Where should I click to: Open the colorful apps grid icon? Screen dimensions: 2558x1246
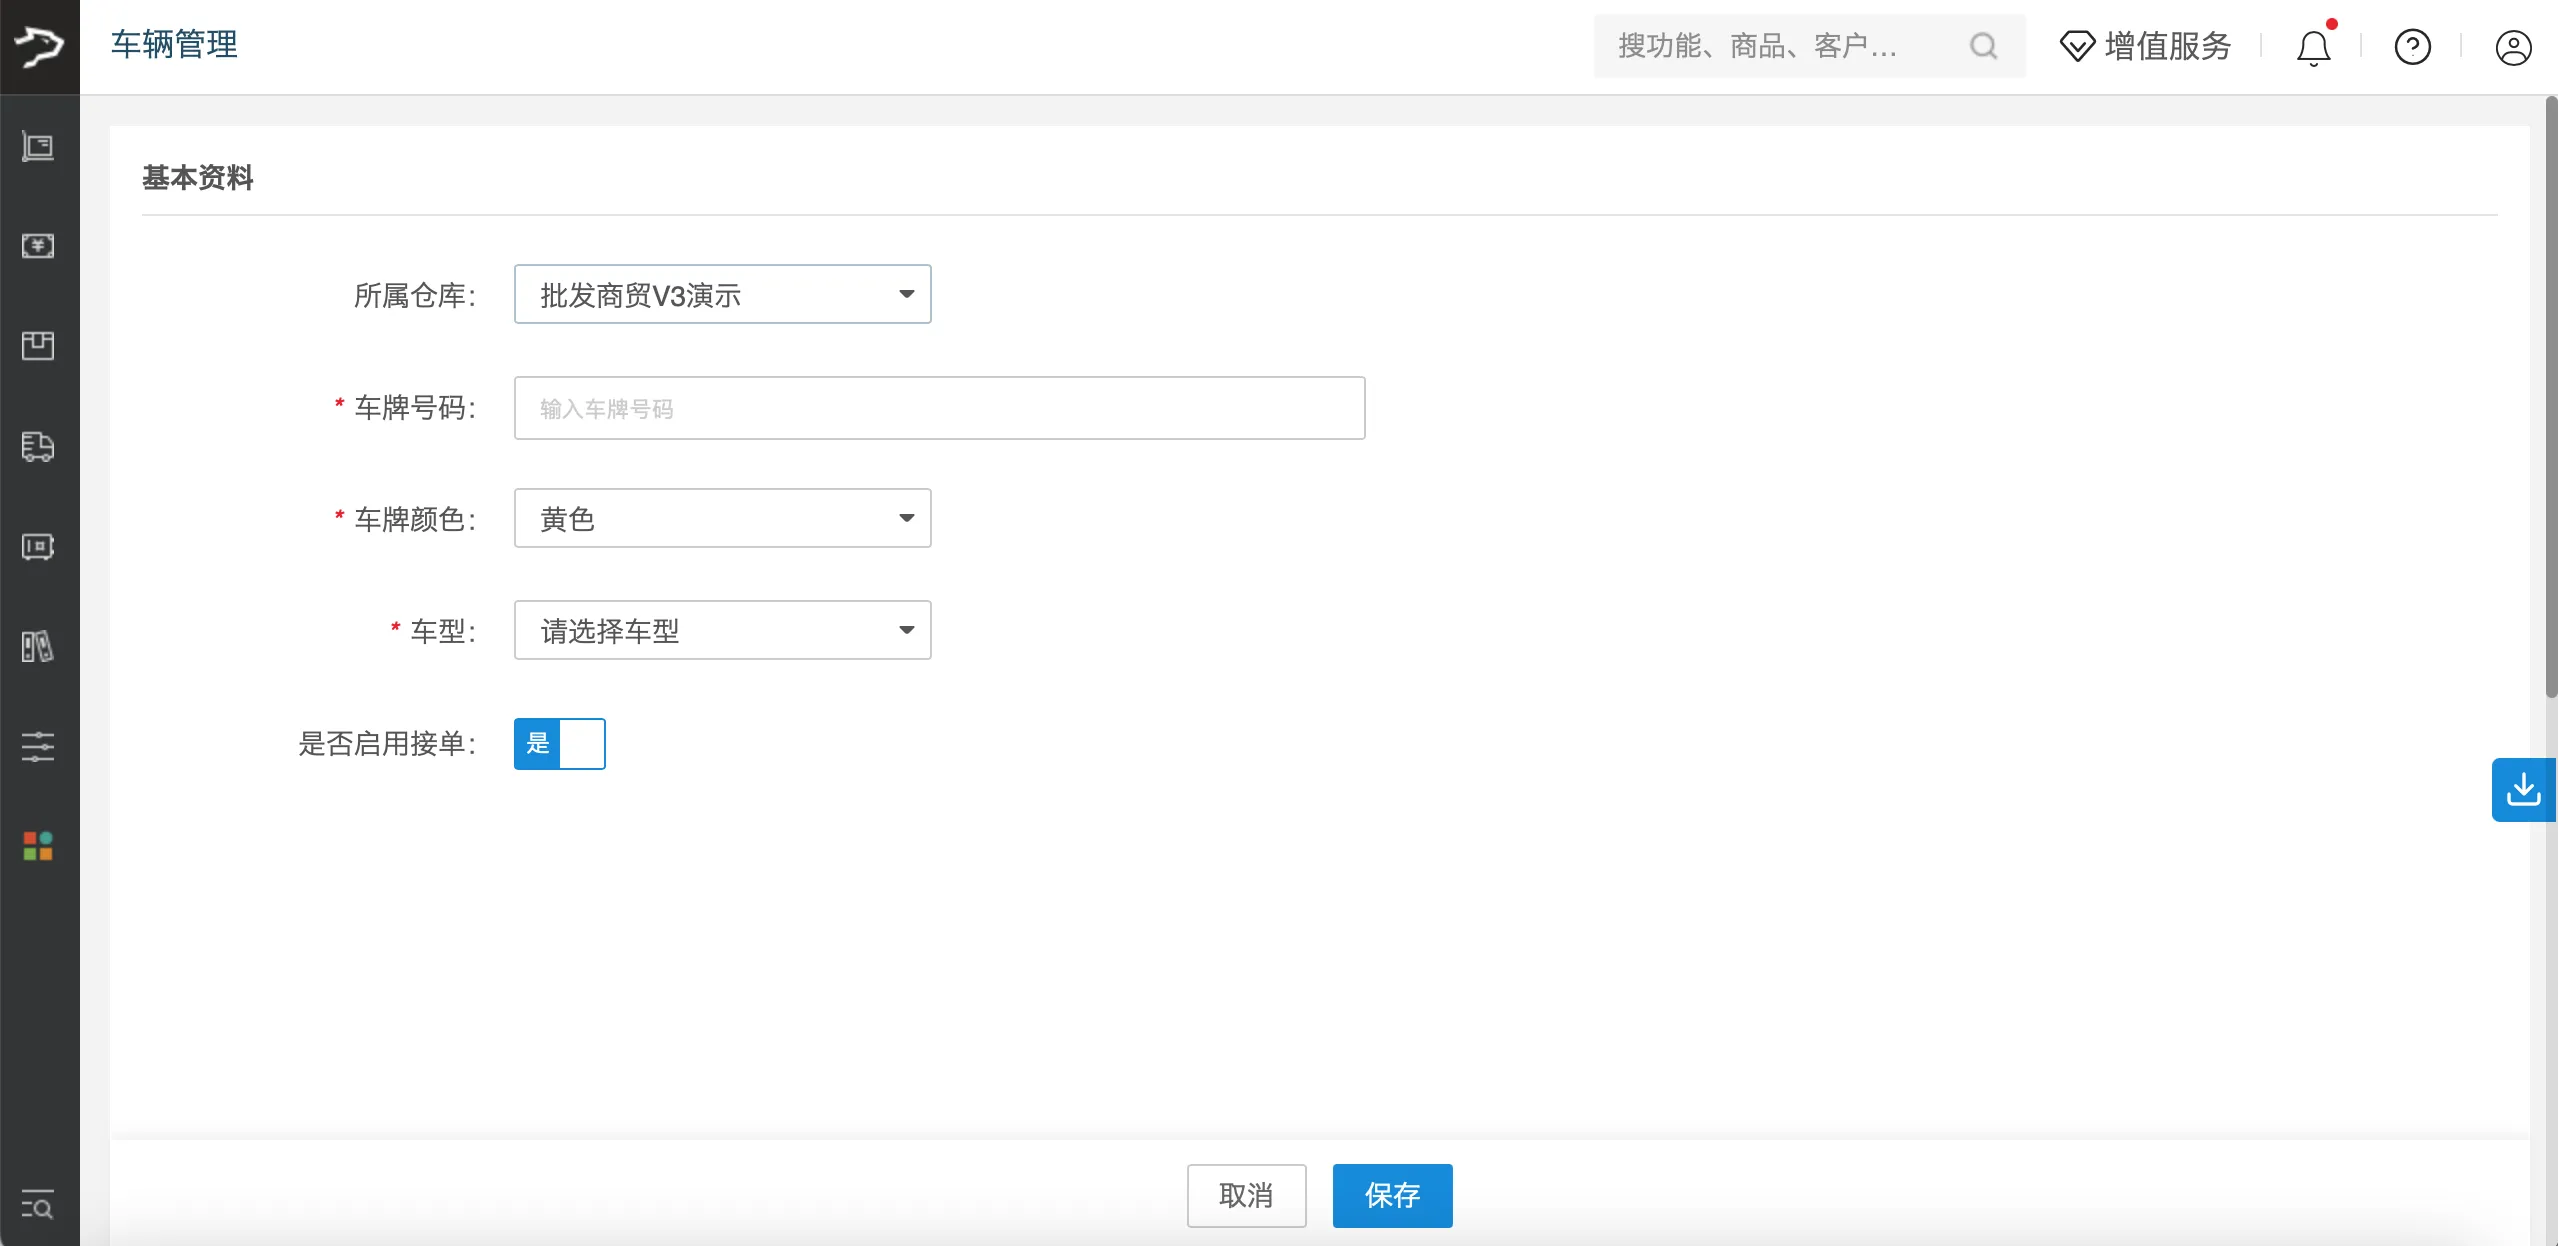pos(38,846)
